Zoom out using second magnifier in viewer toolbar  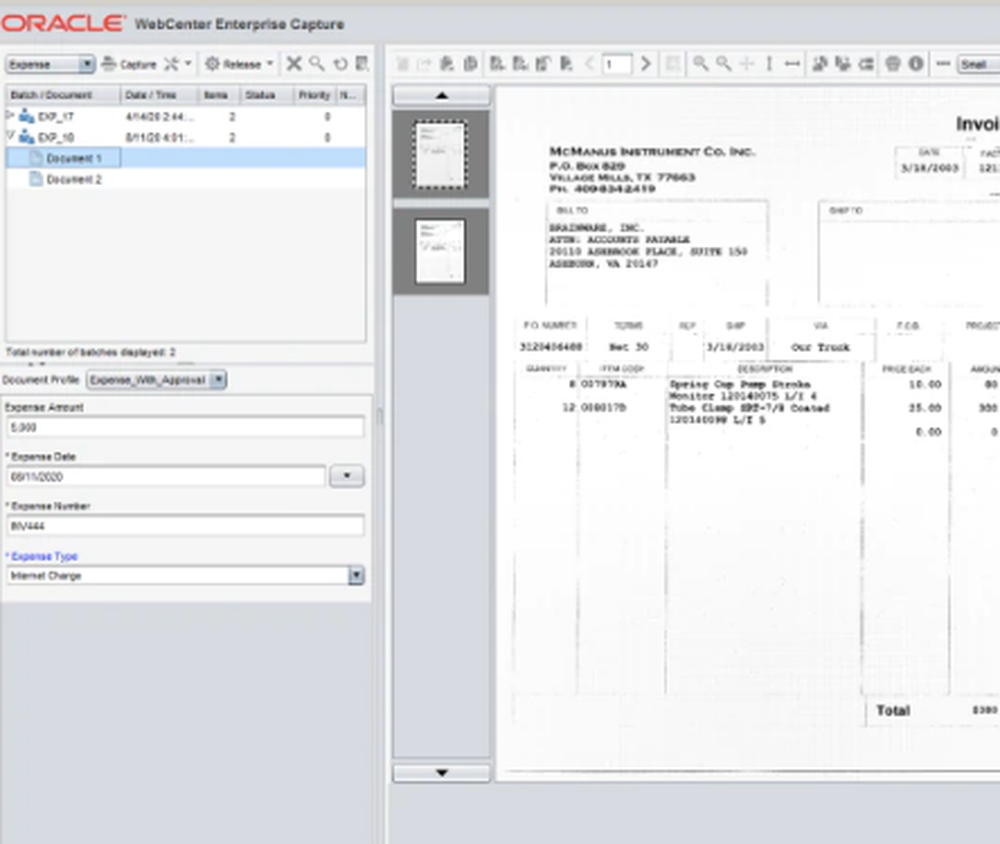(x=723, y=64)
